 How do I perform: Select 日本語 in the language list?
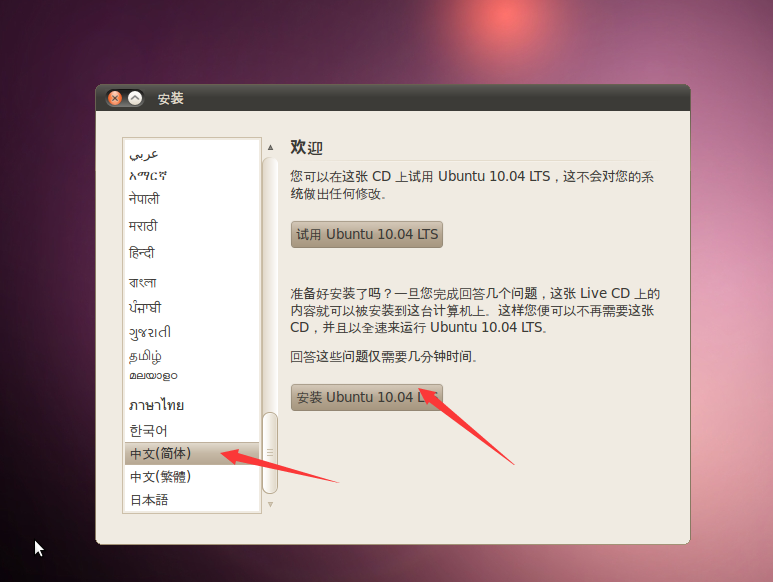pos(192,500)
